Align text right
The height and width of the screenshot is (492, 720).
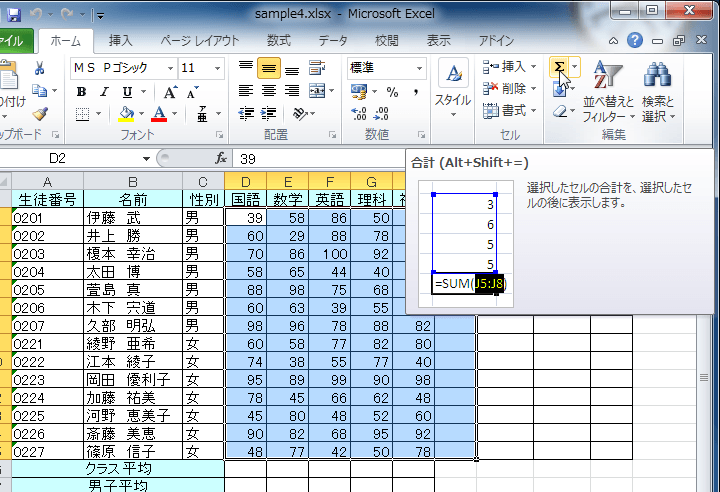click(292, 91)
